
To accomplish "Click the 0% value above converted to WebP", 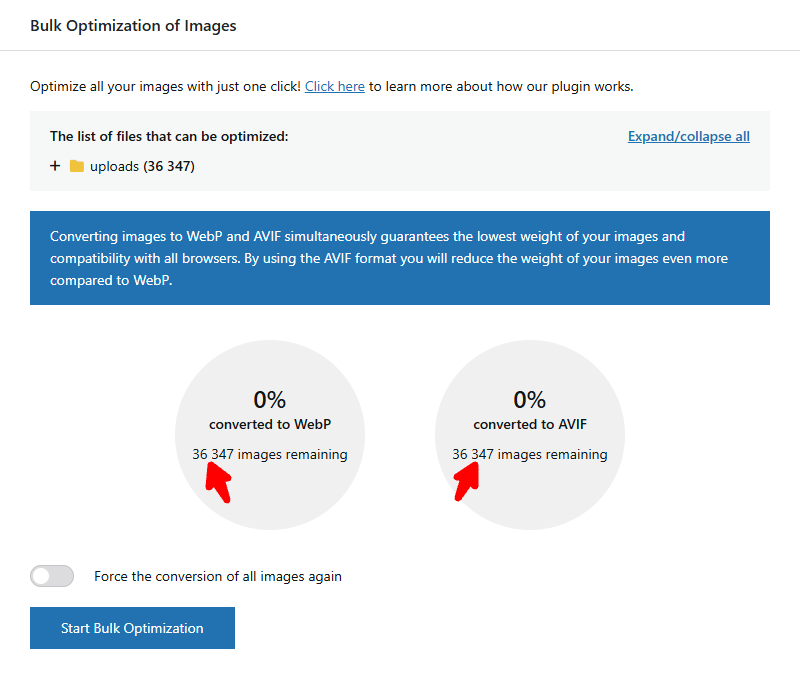I will pyautogui.click(x=270, y=400).
